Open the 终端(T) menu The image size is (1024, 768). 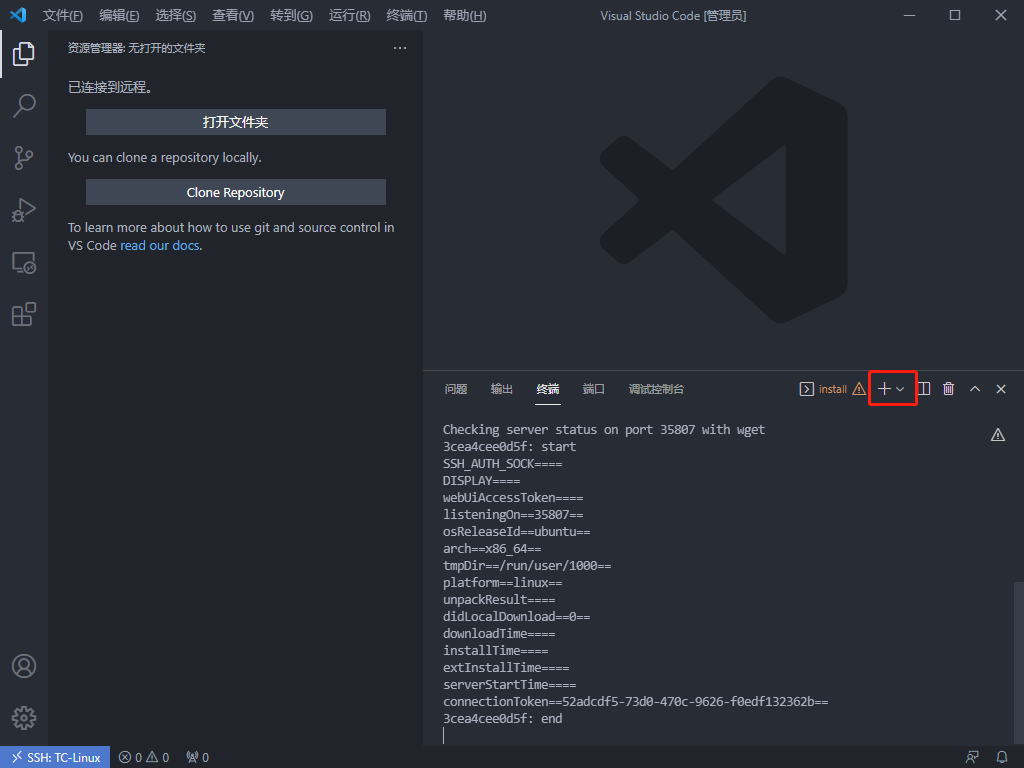[x=406, y=15]
